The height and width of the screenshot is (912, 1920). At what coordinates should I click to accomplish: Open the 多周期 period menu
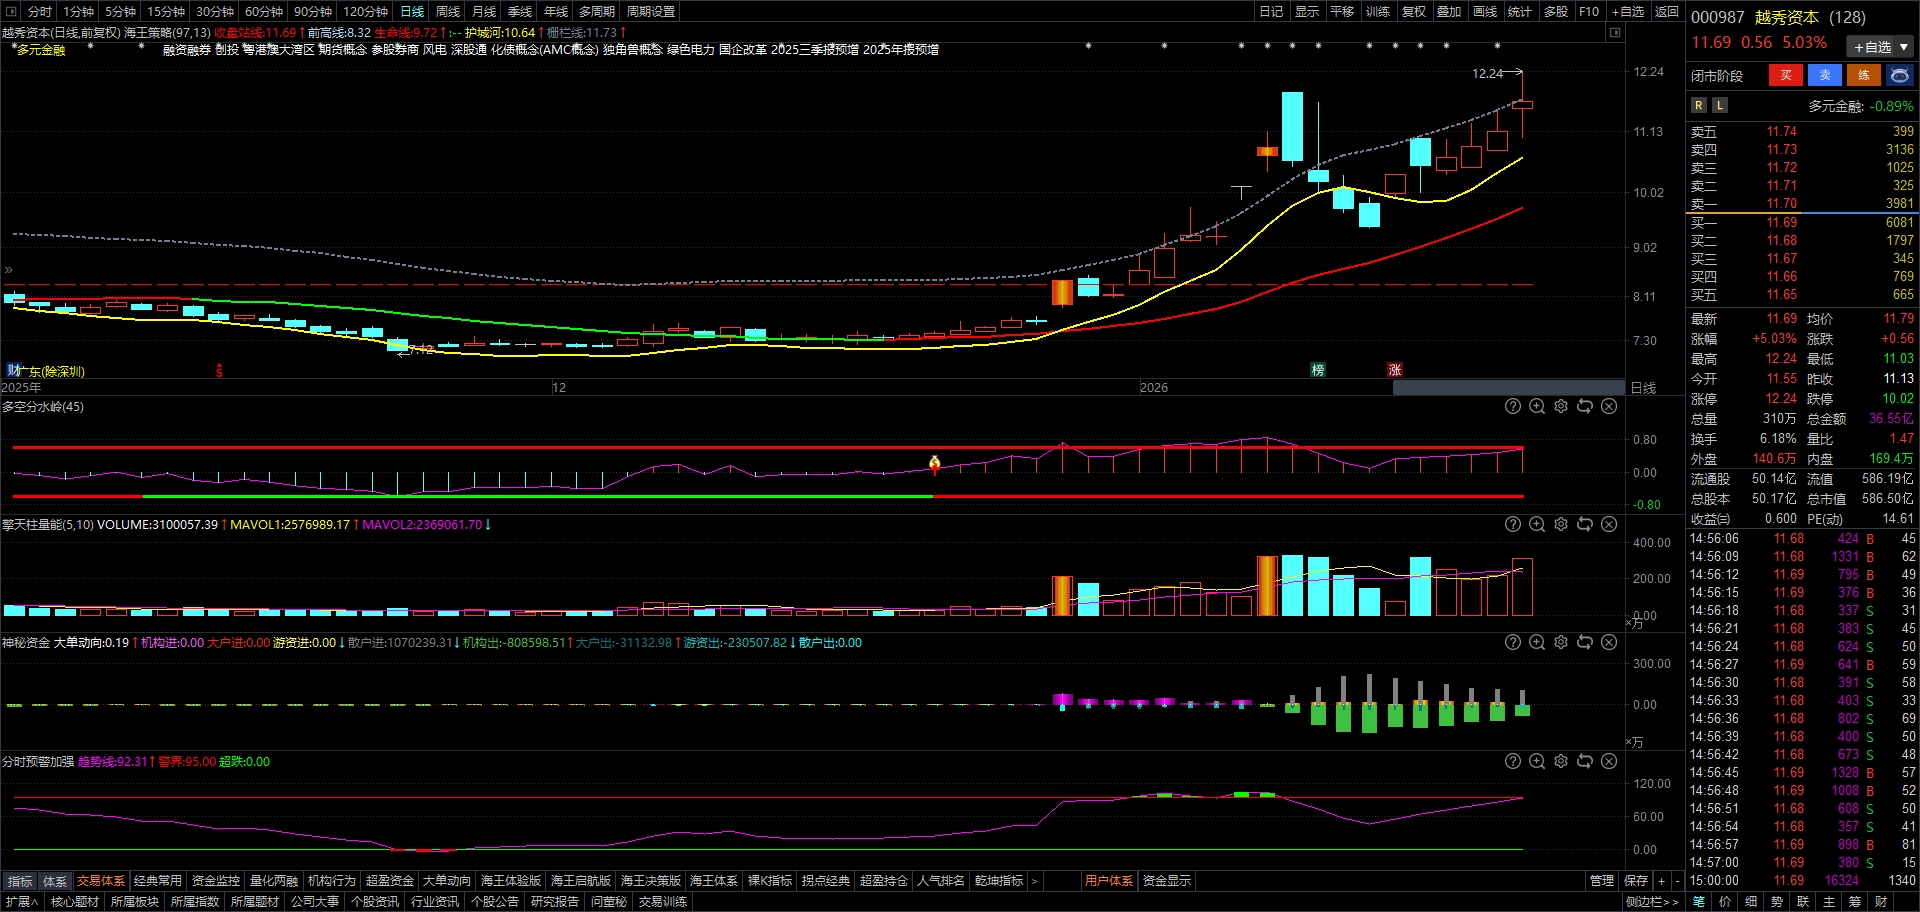pos(597,11)
